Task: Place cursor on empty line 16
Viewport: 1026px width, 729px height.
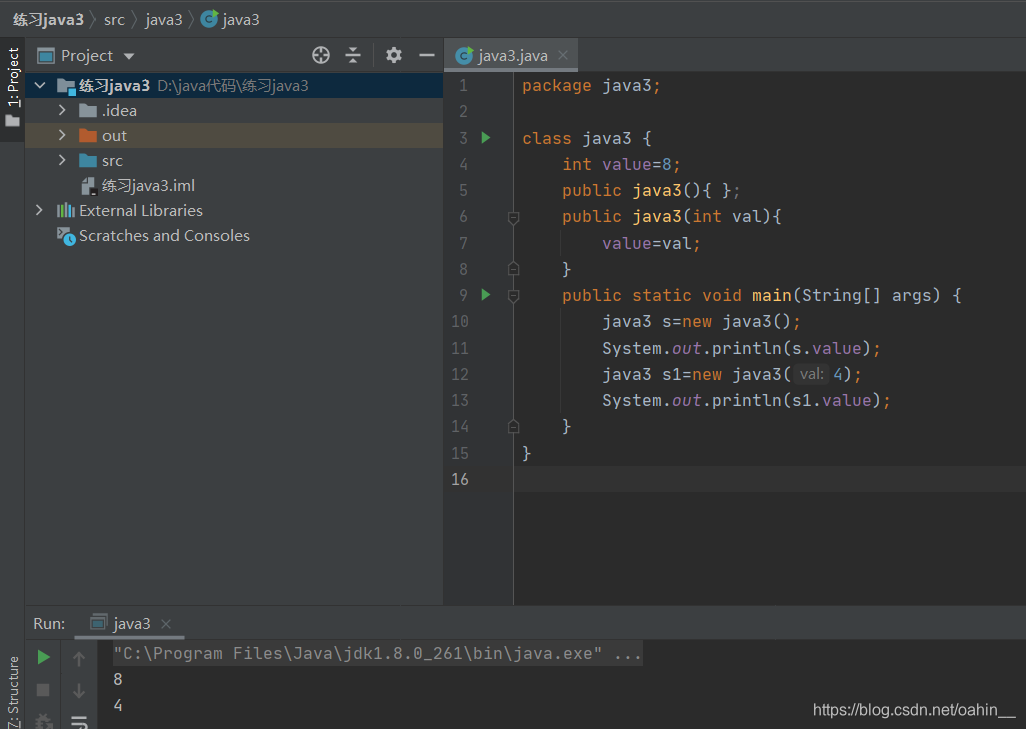Action: tap(770, 479)
